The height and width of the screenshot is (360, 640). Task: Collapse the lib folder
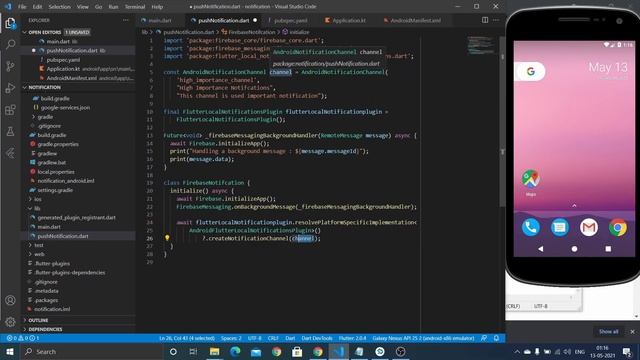point(37,208)
